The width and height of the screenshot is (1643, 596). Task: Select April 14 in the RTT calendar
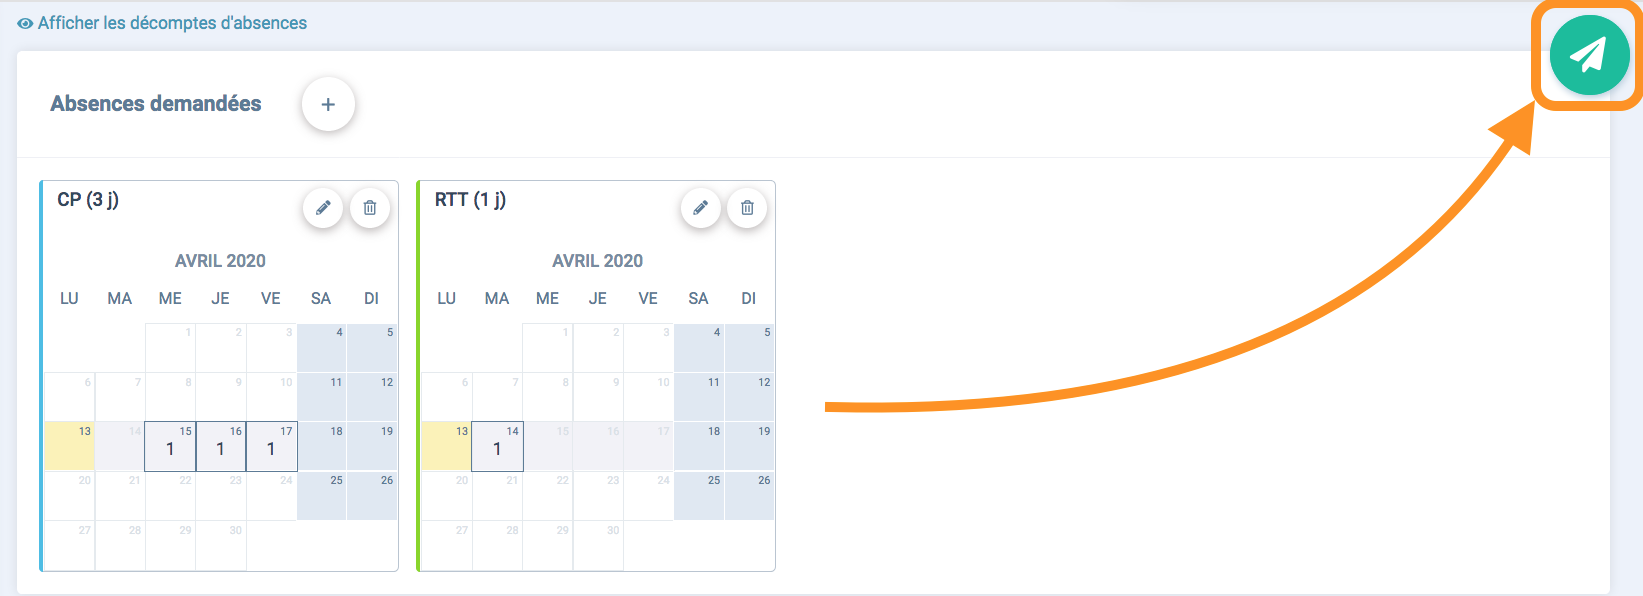[497, 446]
